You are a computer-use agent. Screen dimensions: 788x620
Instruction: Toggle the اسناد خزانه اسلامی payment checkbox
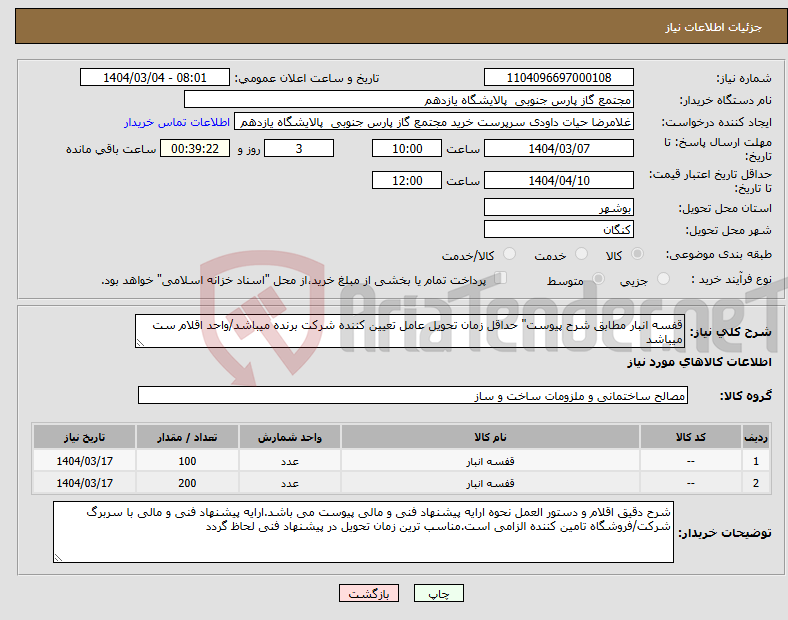coord(501,278)
